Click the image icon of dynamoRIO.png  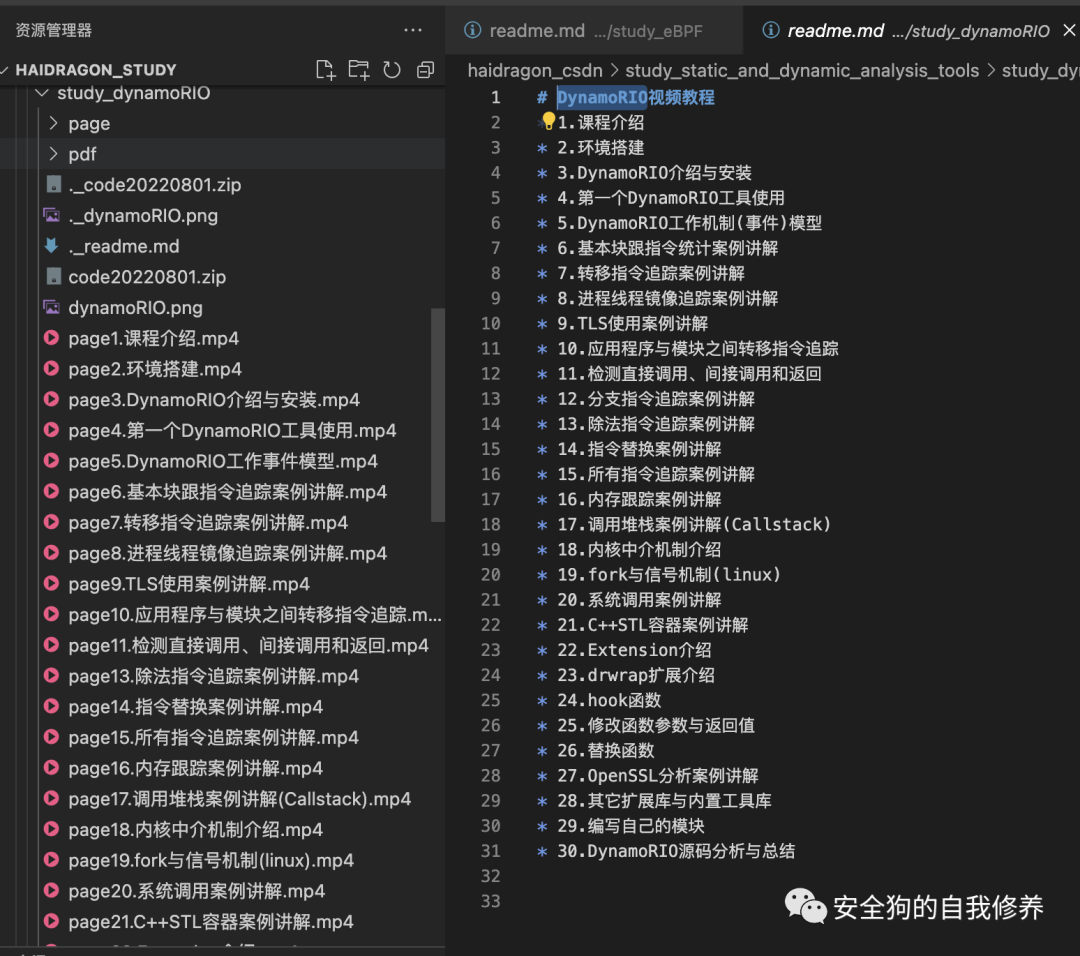tap(52, 306)
